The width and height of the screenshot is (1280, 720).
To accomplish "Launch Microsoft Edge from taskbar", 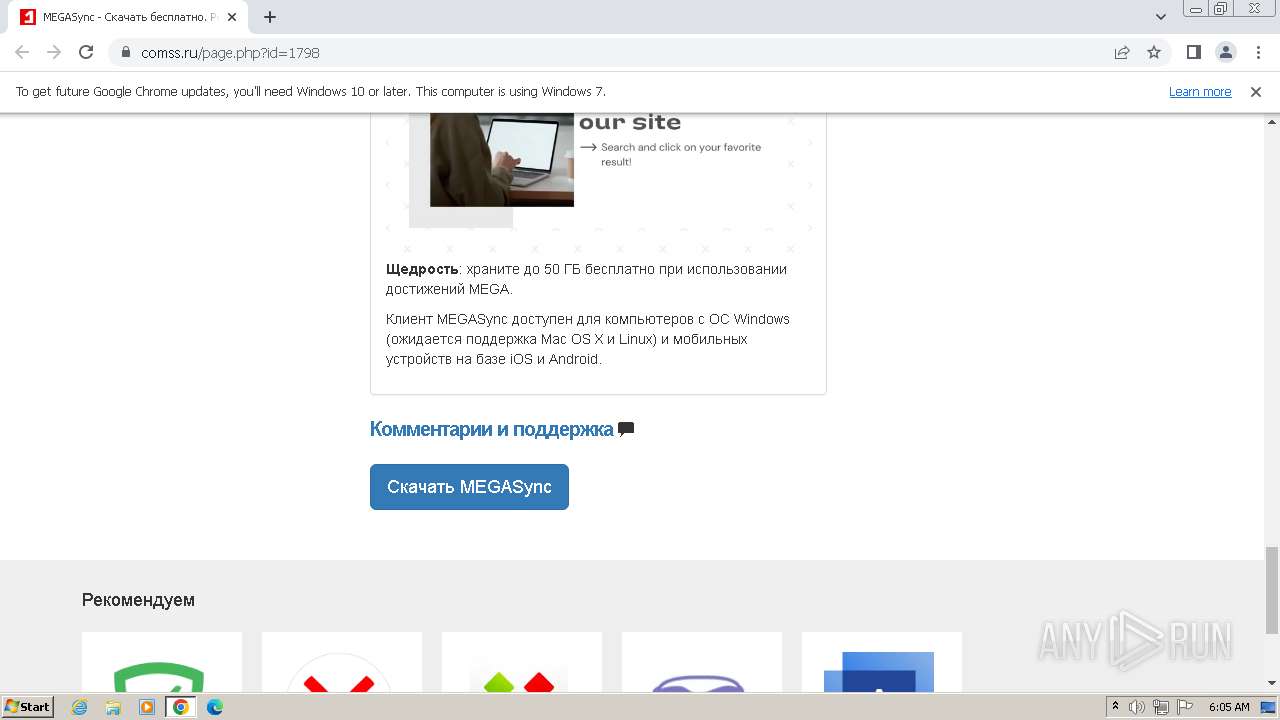I will [215, 707].
